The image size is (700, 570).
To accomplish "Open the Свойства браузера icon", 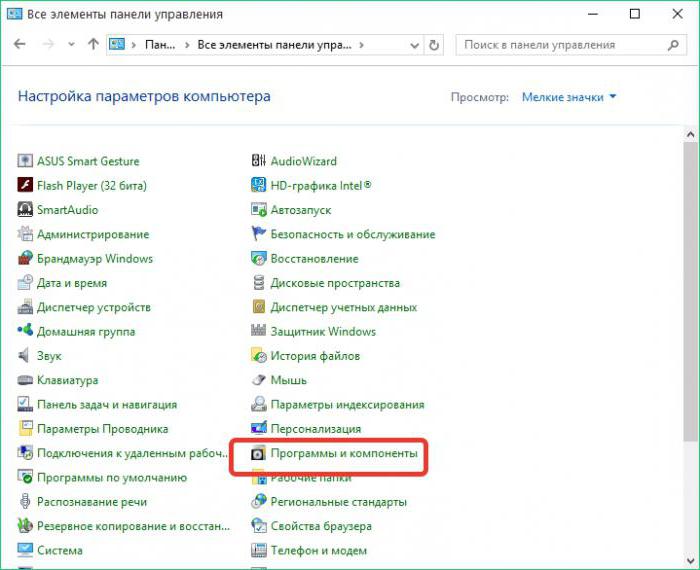I will pos(258,526).
